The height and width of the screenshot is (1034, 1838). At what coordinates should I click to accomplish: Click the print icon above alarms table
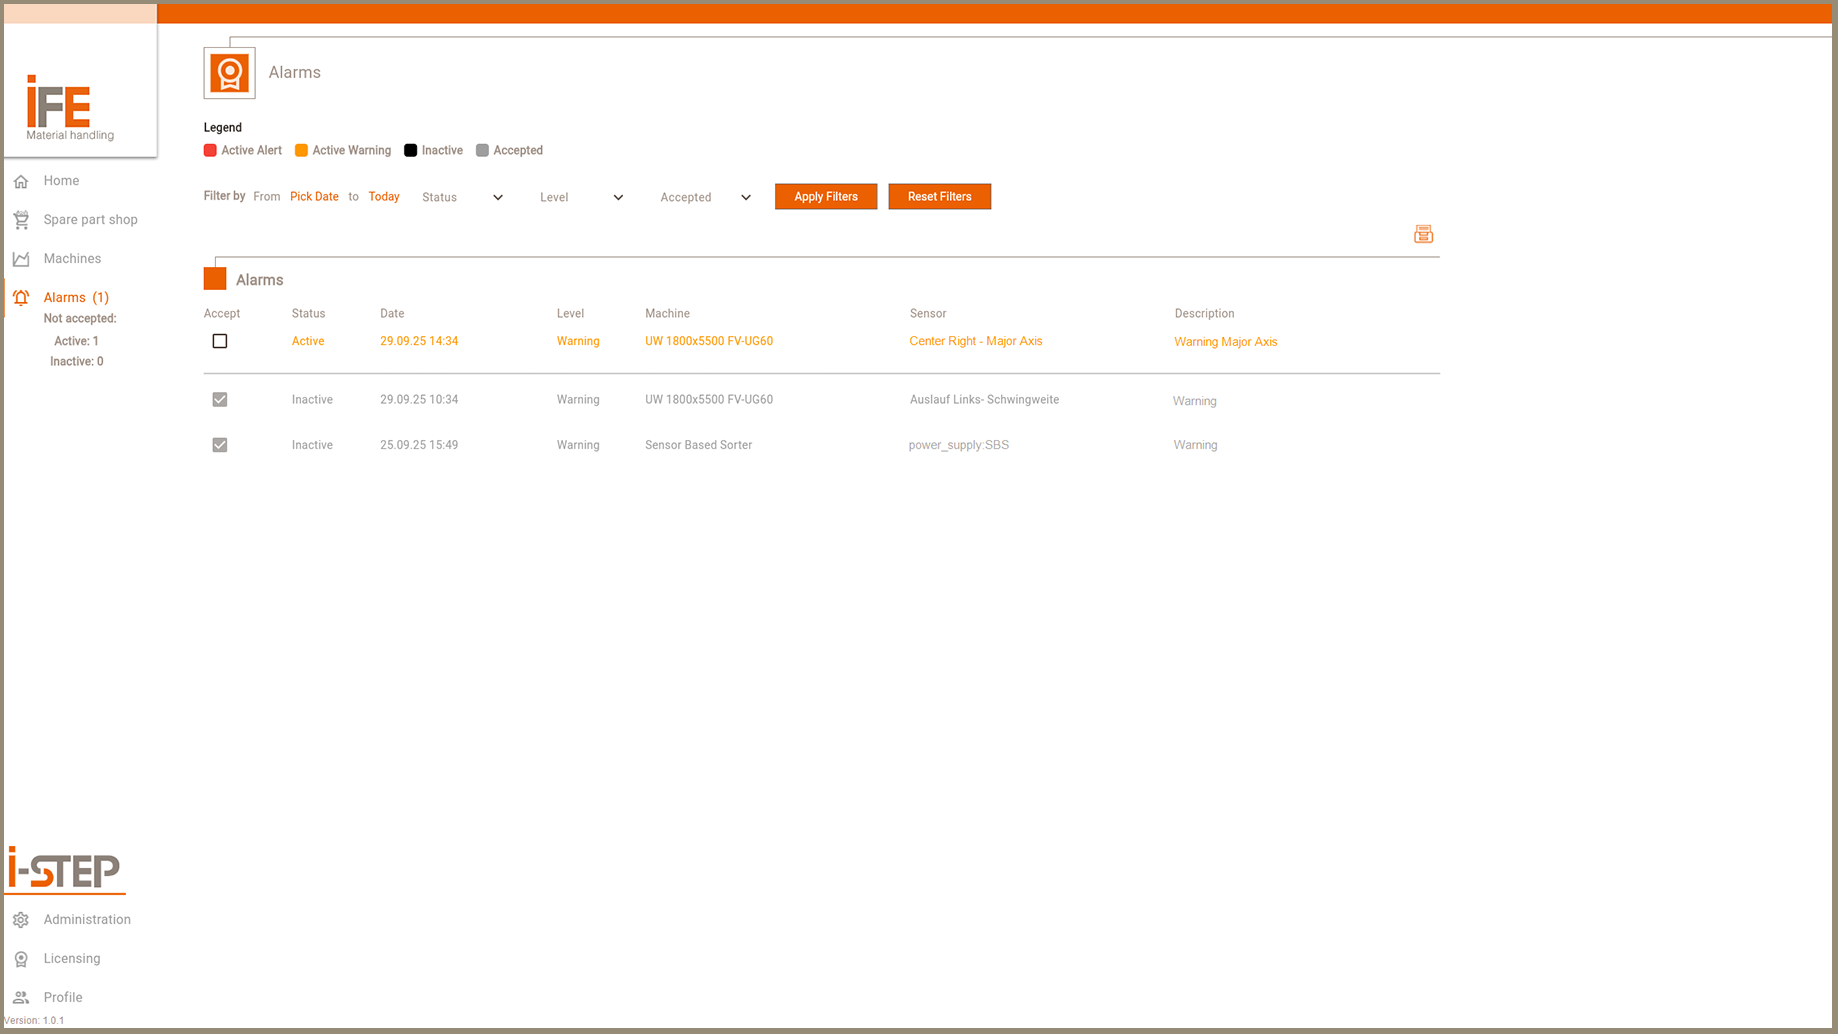(1423, 234)
